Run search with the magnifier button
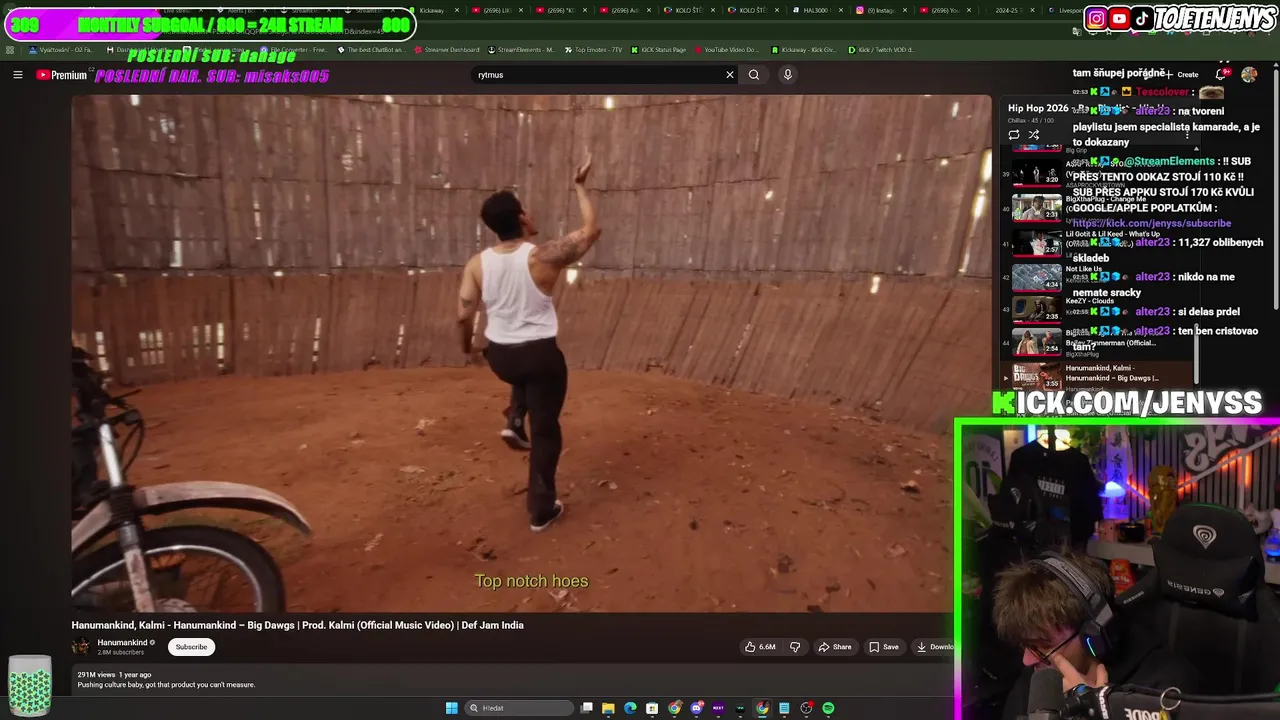 coord(754,75)
